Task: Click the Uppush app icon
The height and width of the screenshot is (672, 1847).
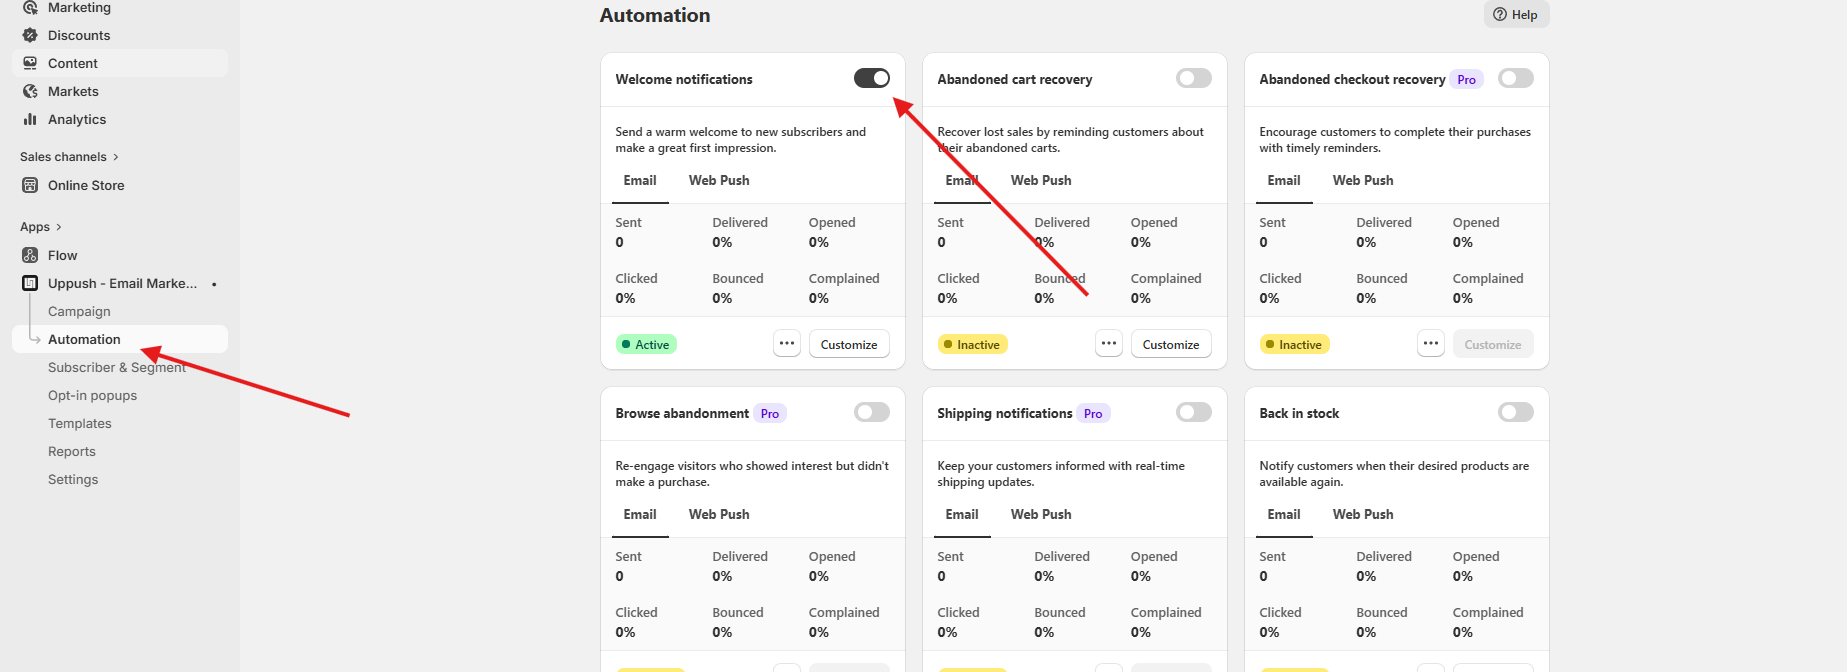Action: click(x=30, y=283)
